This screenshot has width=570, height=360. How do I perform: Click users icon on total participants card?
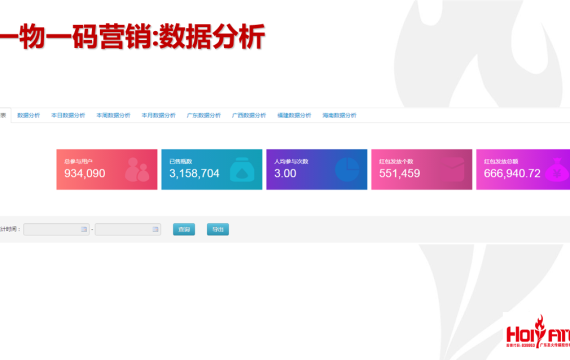[x=137, y=169]
